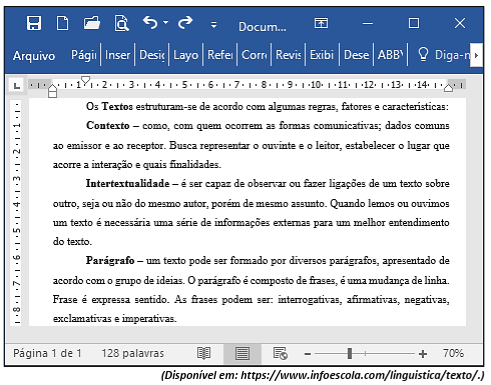Switch to Página Inicial tab

pos(83,55)
